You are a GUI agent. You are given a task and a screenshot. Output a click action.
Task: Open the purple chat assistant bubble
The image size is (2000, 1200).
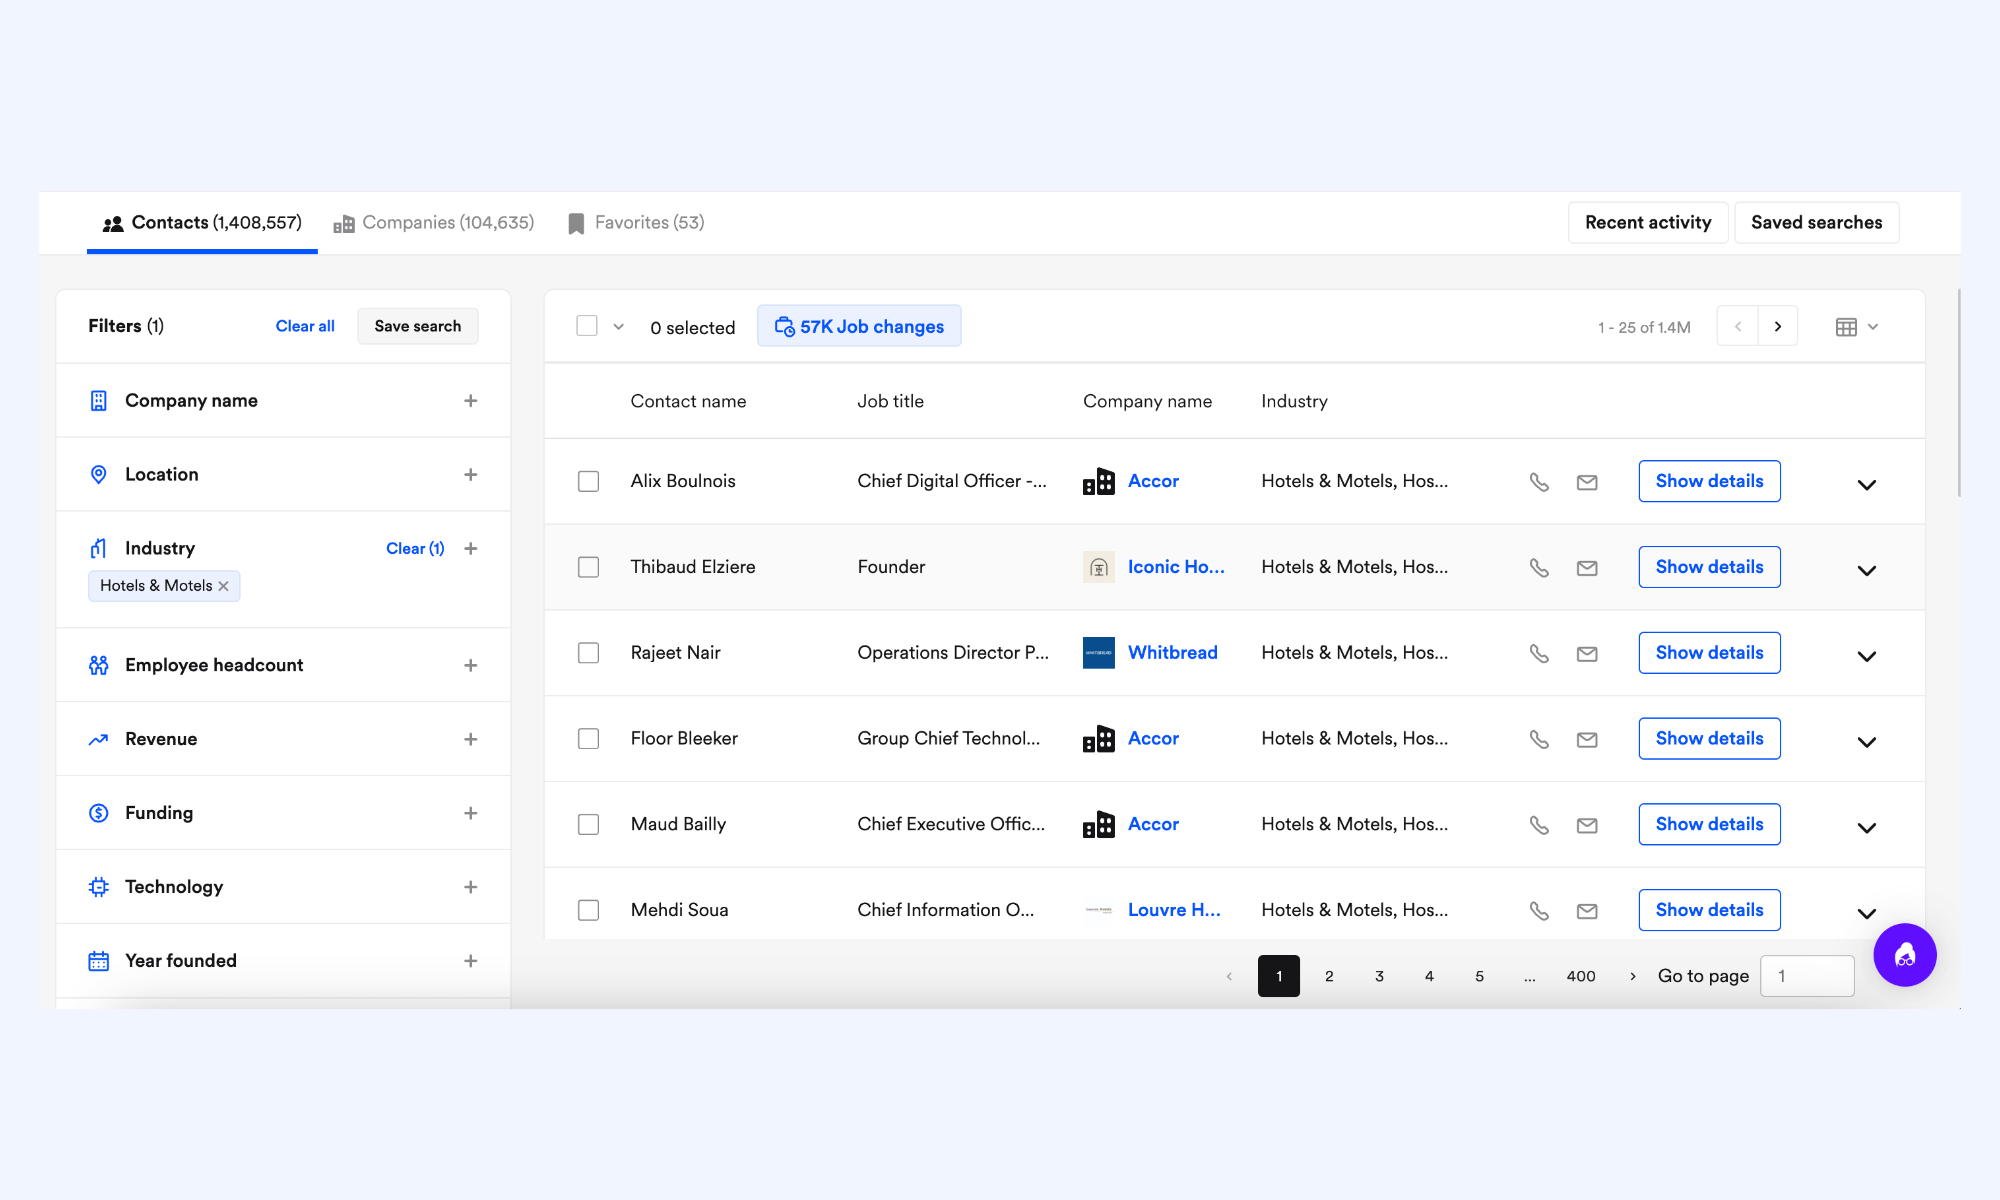click(x=1904, y=955)
